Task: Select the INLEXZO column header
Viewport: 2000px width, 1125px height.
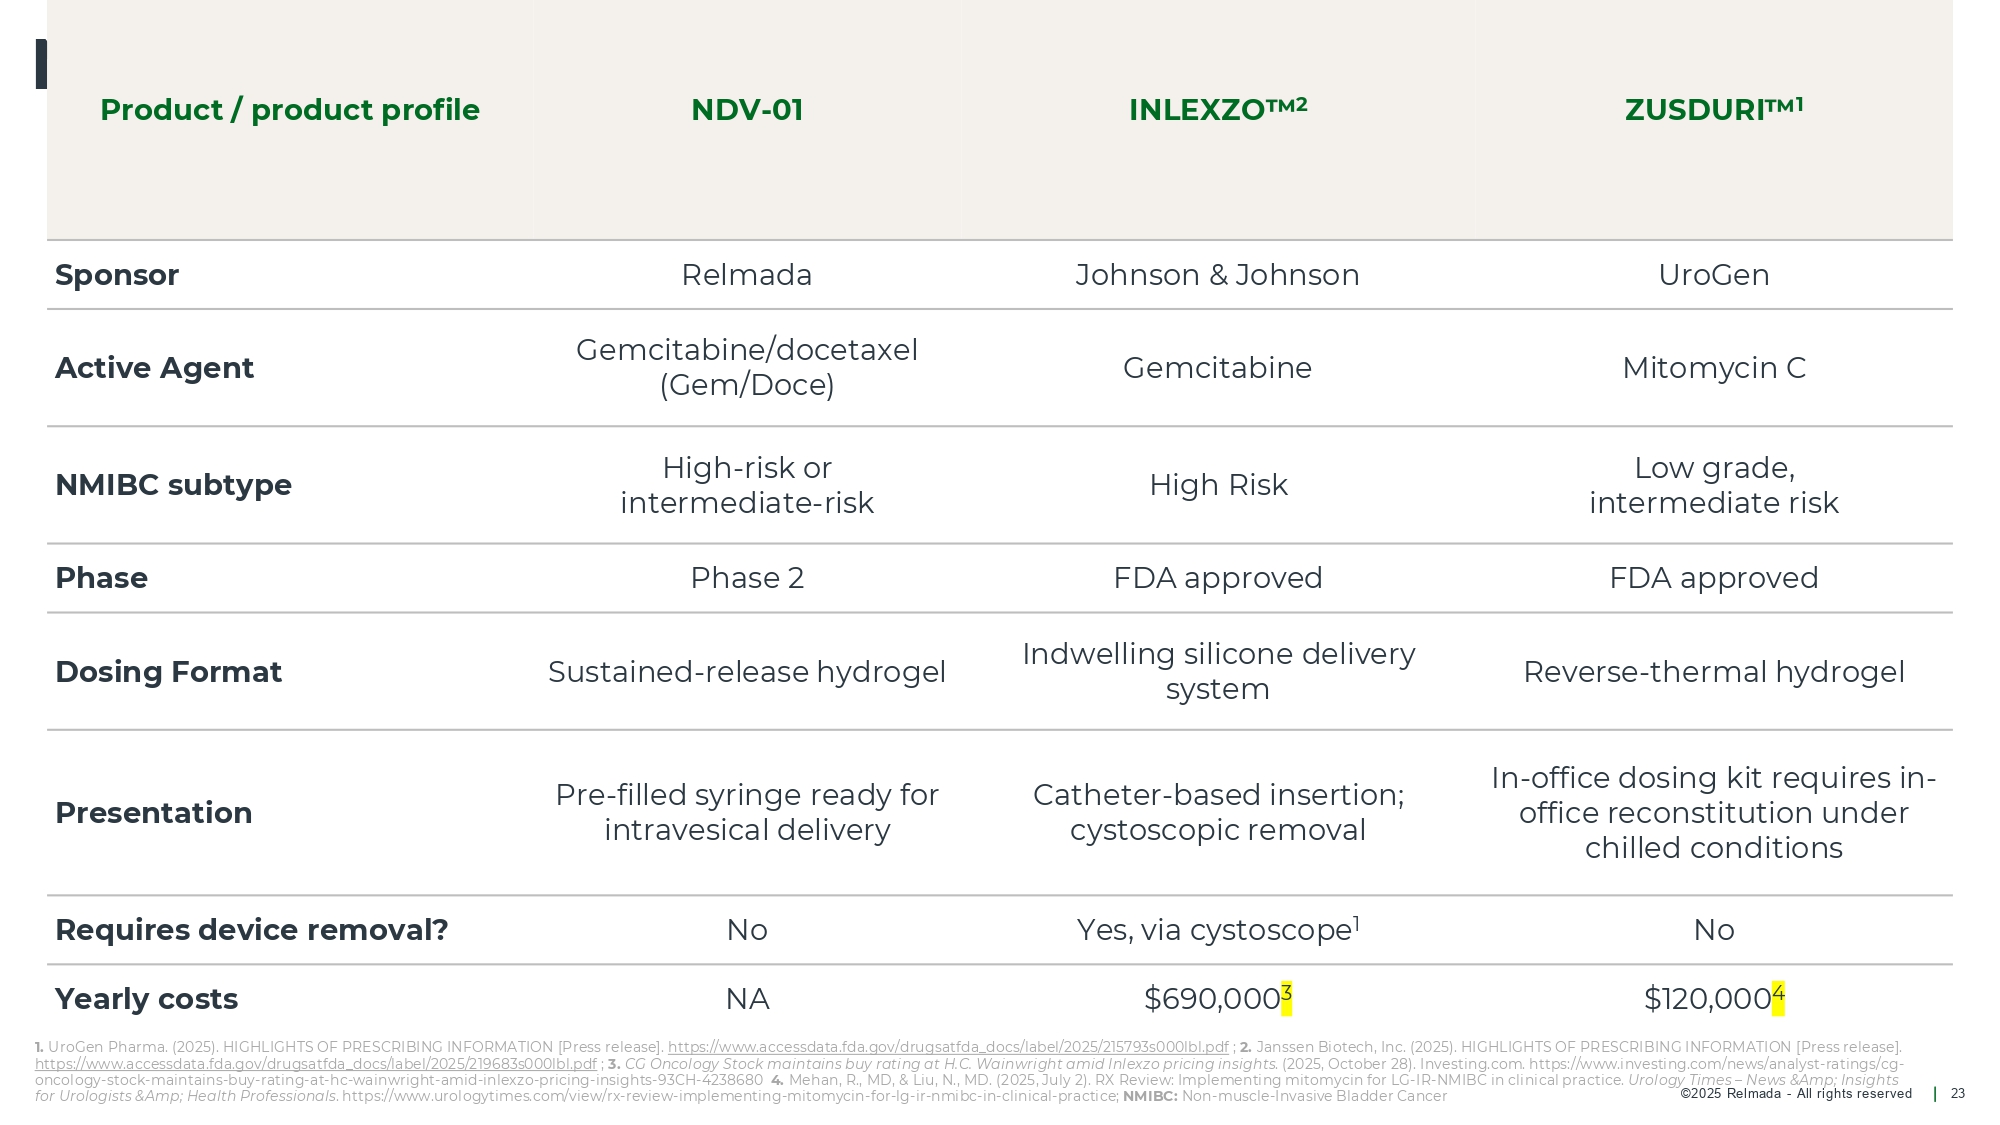Action: click(x=1217, y=110)
